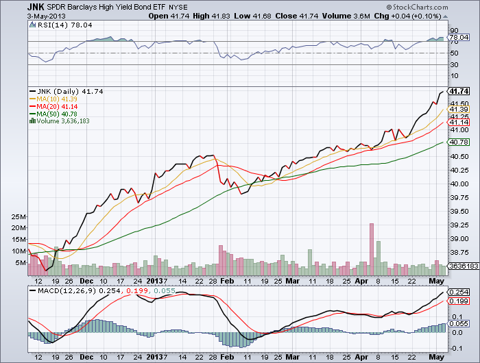Screen dimensions: 480x363
Task: Select the SPDR Barclays High Yield Bond ETF title
Action: click(x=106, y=7)
